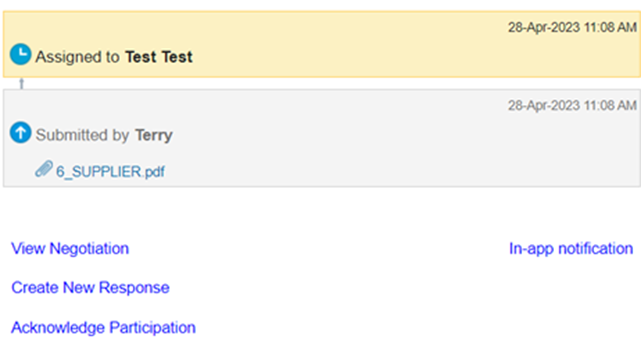
Task: Click the paperclip attachment icon
Action: pyautogui.click(x=44, y=169)
